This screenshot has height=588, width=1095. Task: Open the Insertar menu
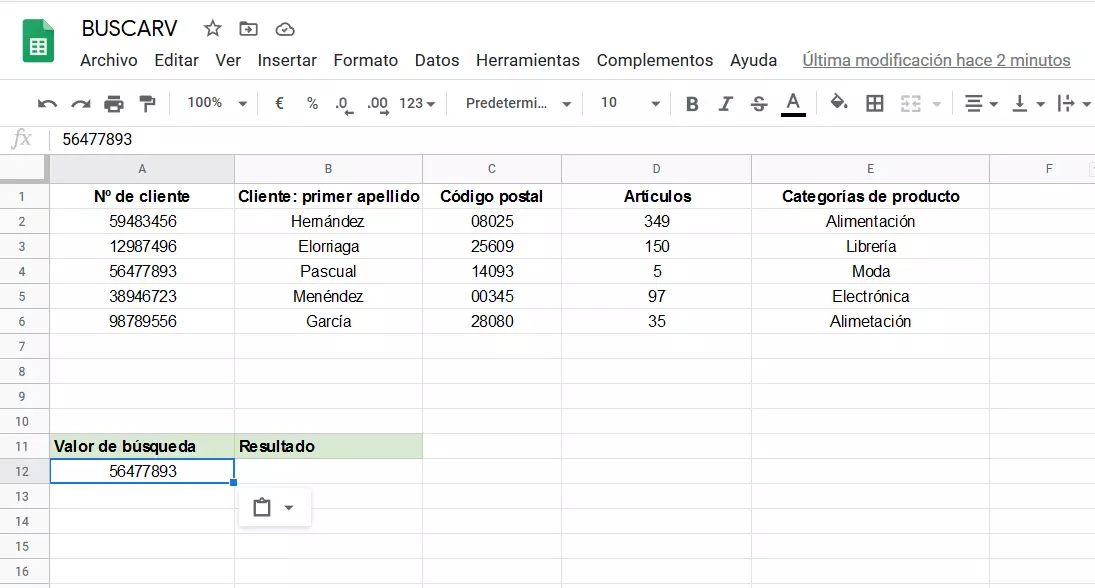coord(287,60)
